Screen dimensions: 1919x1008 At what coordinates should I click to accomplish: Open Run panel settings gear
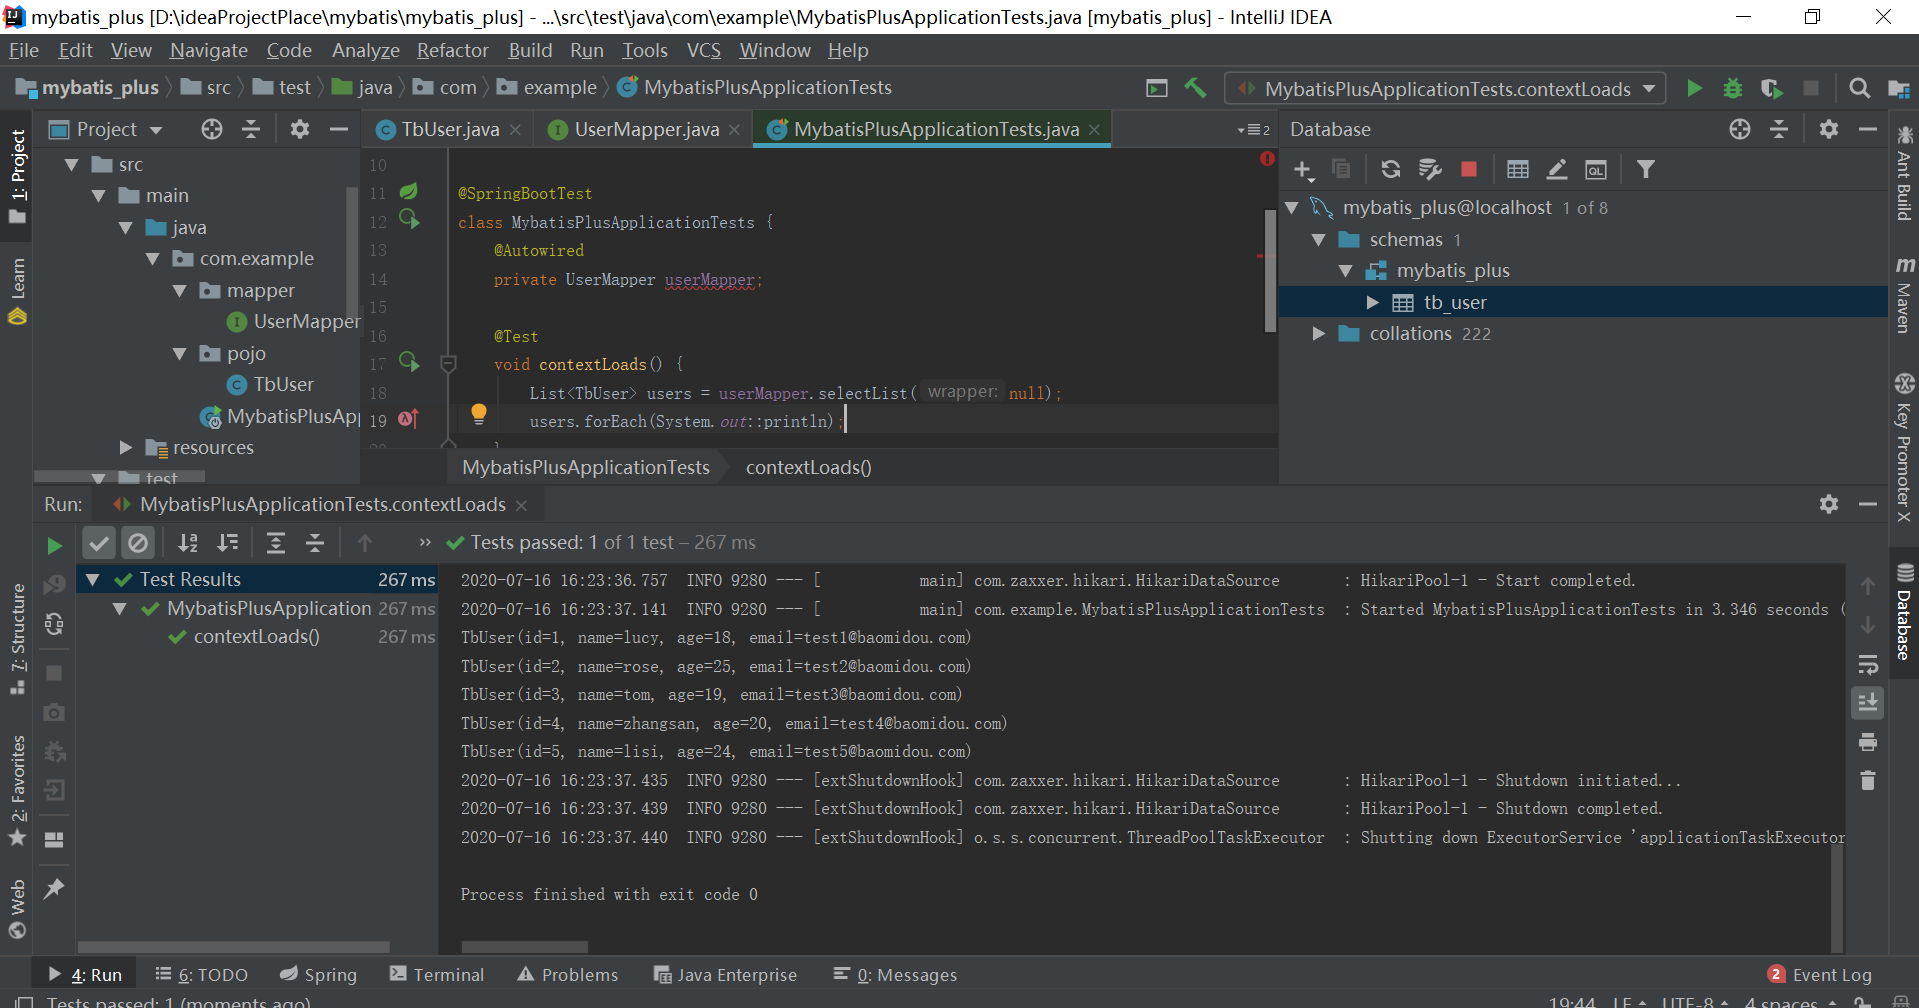(1829, 504)
